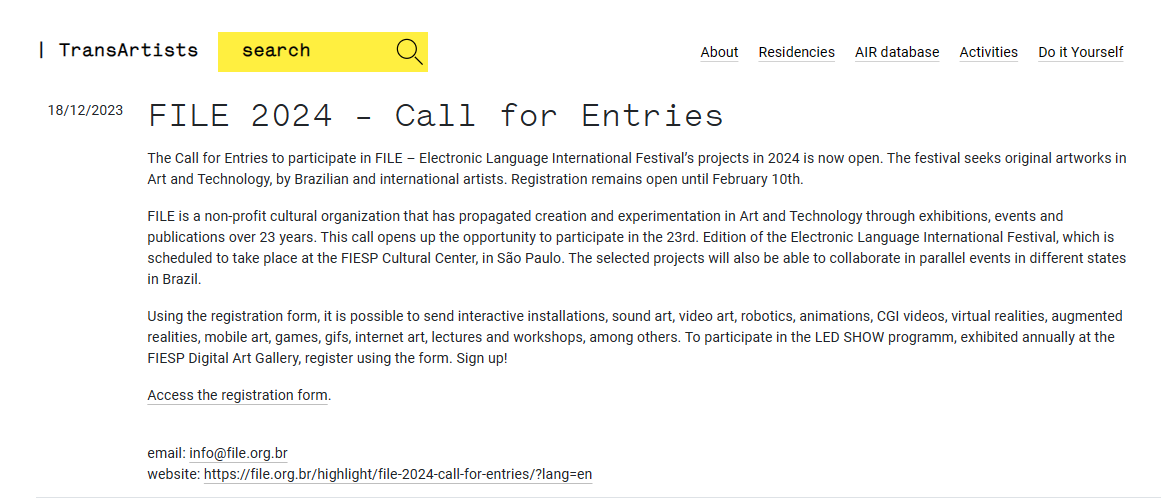Viewport: 1161px width, 499px height.
Task: Open the About menu item
Action: (x=719, y=52)
